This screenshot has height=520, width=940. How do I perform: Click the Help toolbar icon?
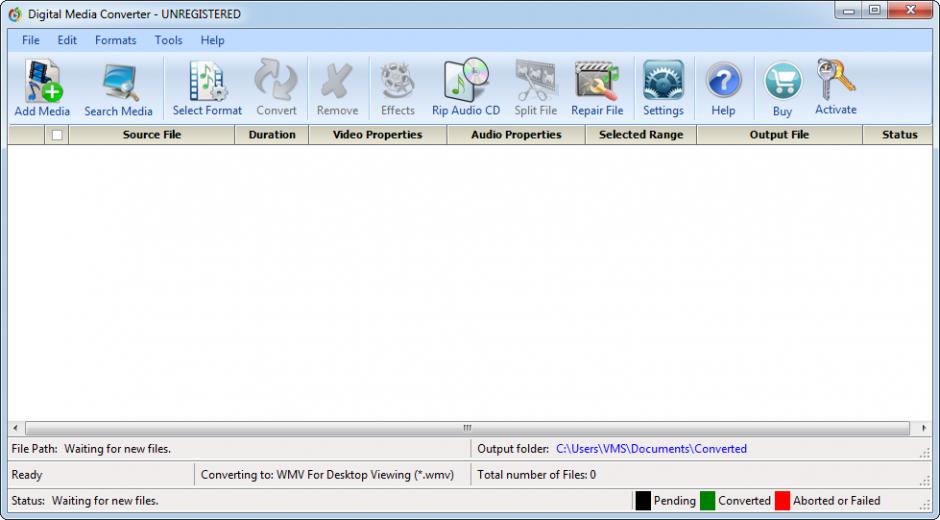723,88
